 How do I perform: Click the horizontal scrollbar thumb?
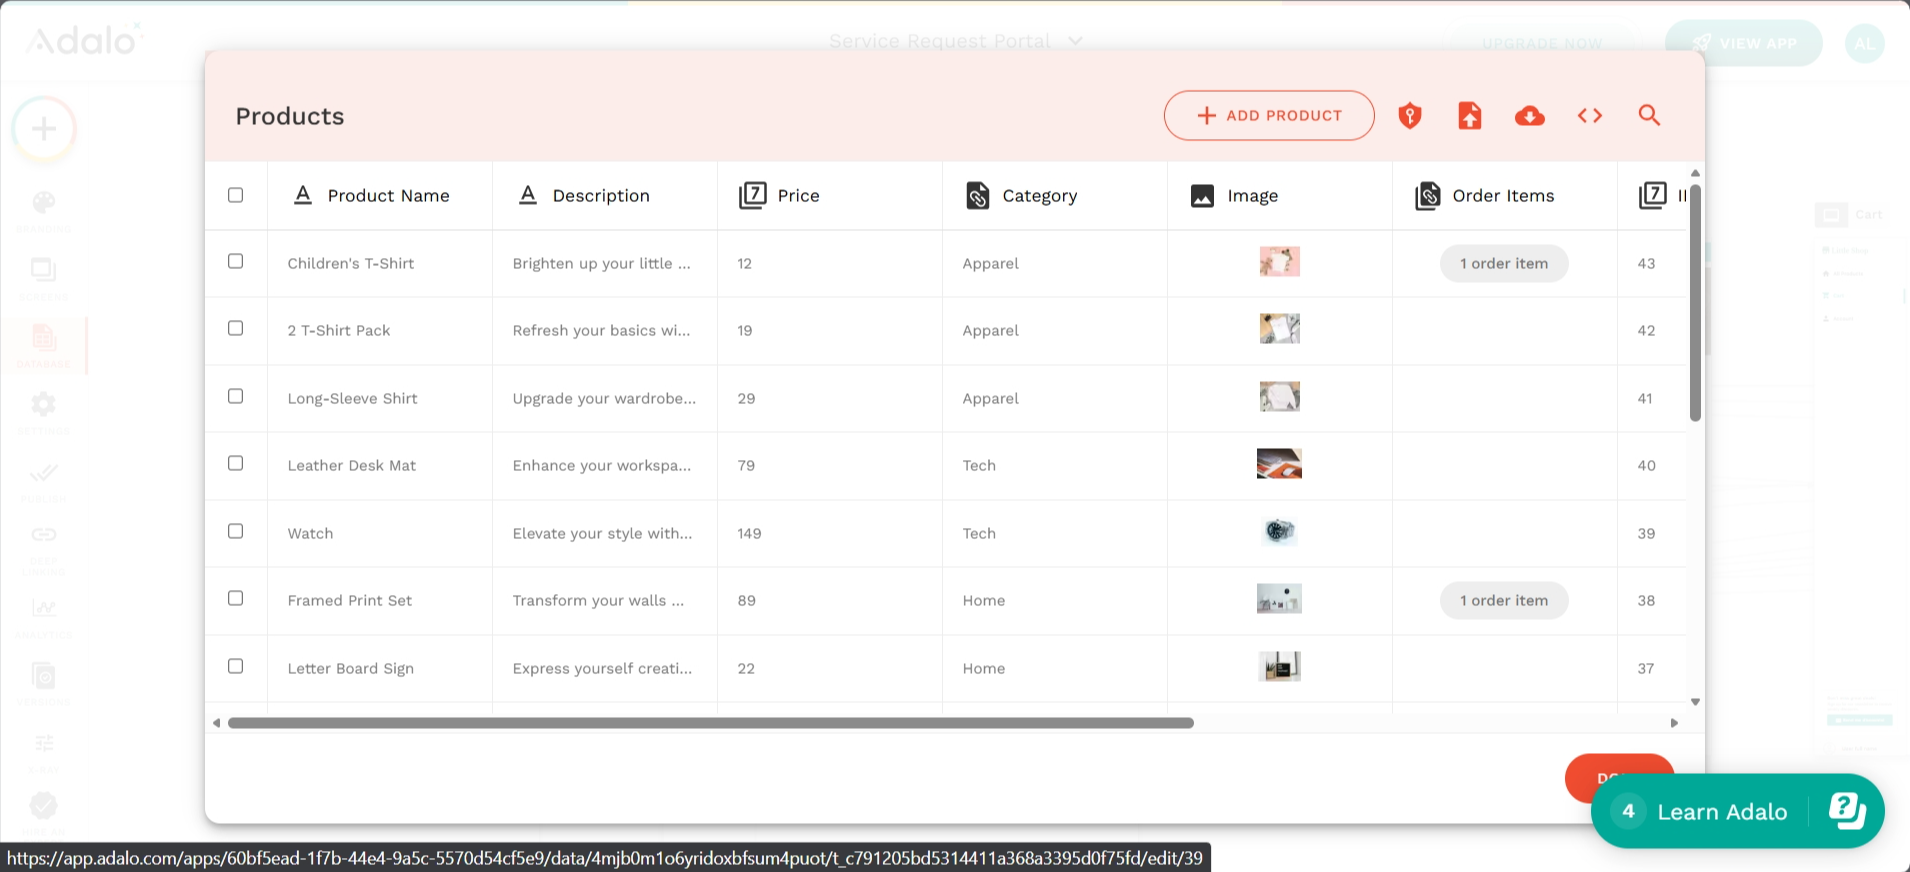(x=711, y=723)
